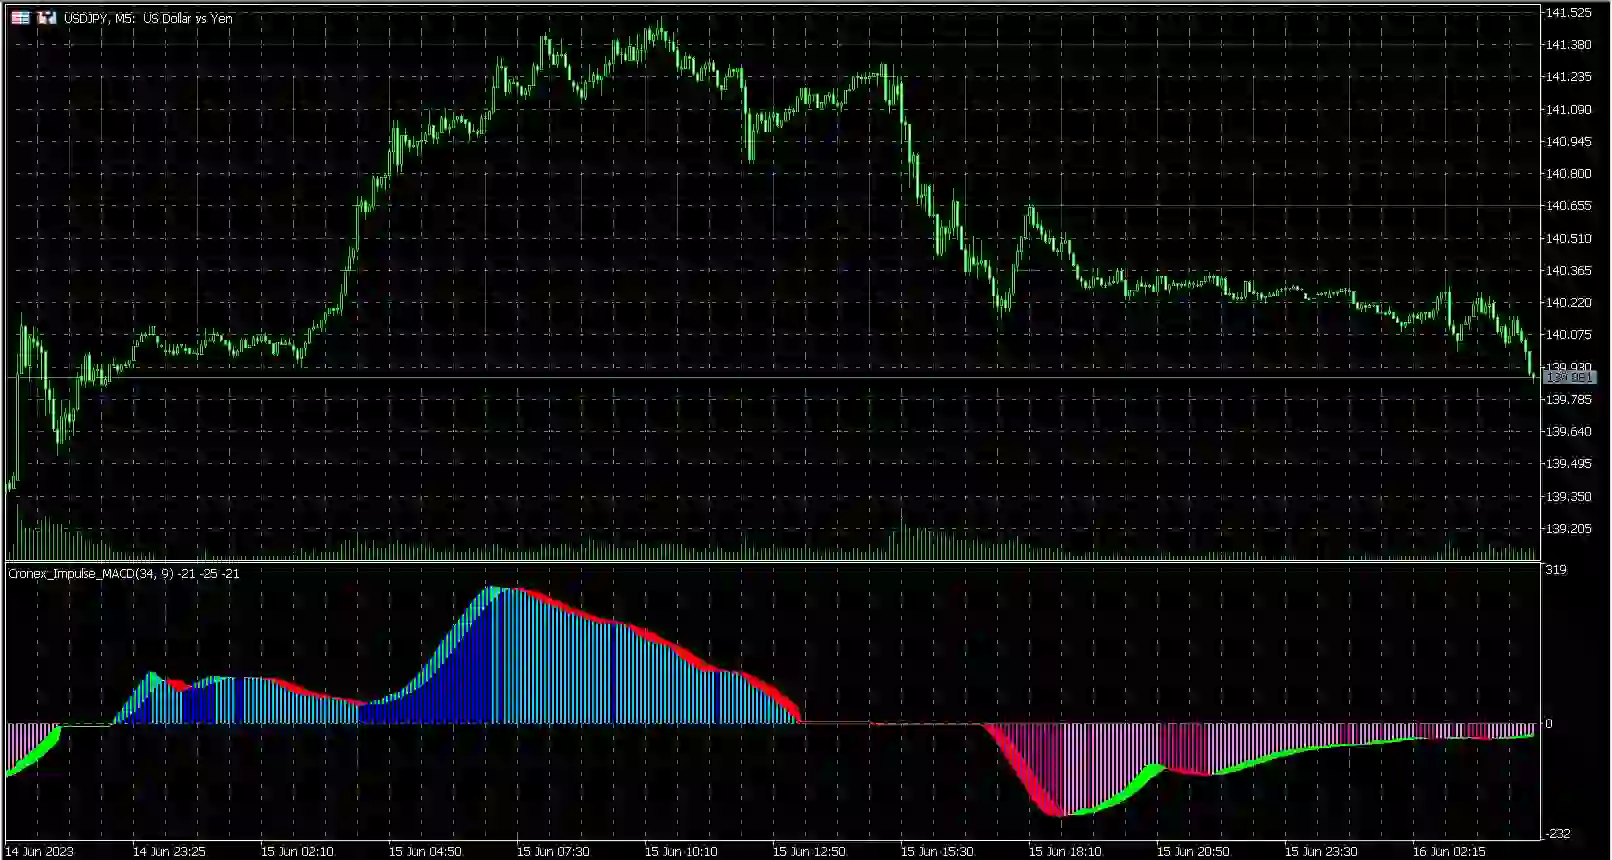Click the 15 Jun 07:30 time axis label
The image size is (1612, 860).
553,852
